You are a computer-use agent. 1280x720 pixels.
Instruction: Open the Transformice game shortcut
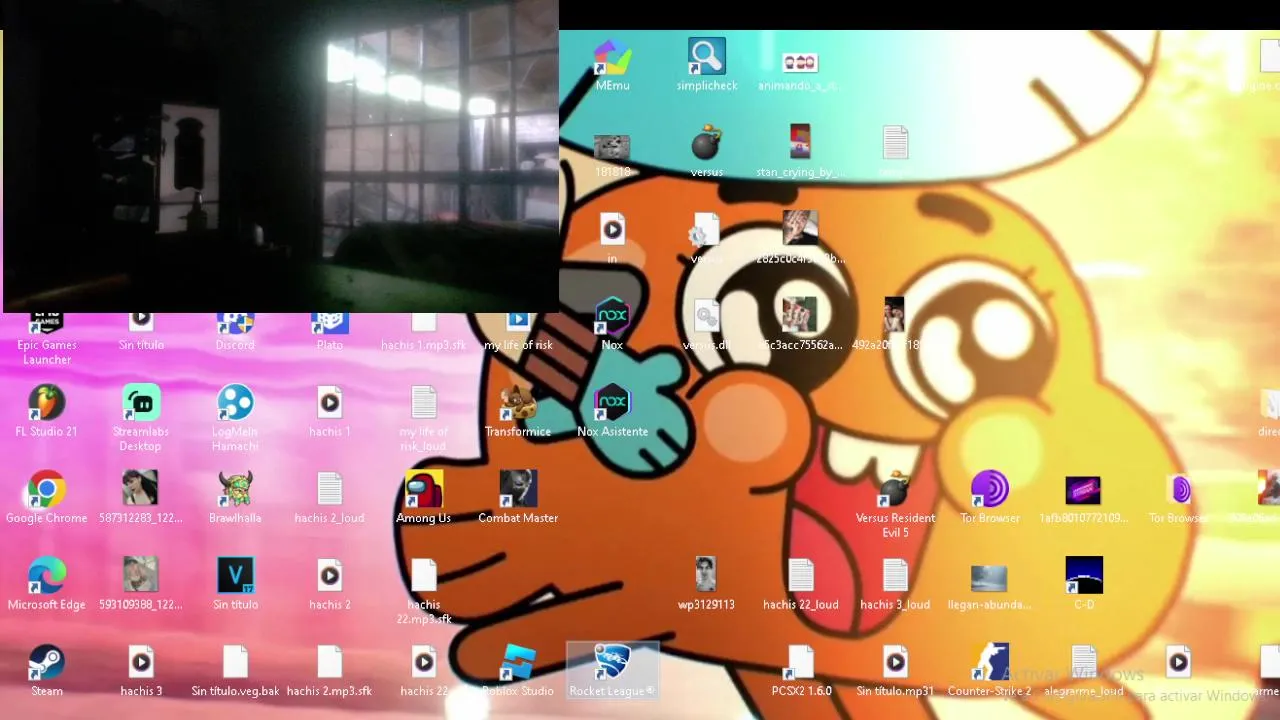coord(518,412)
